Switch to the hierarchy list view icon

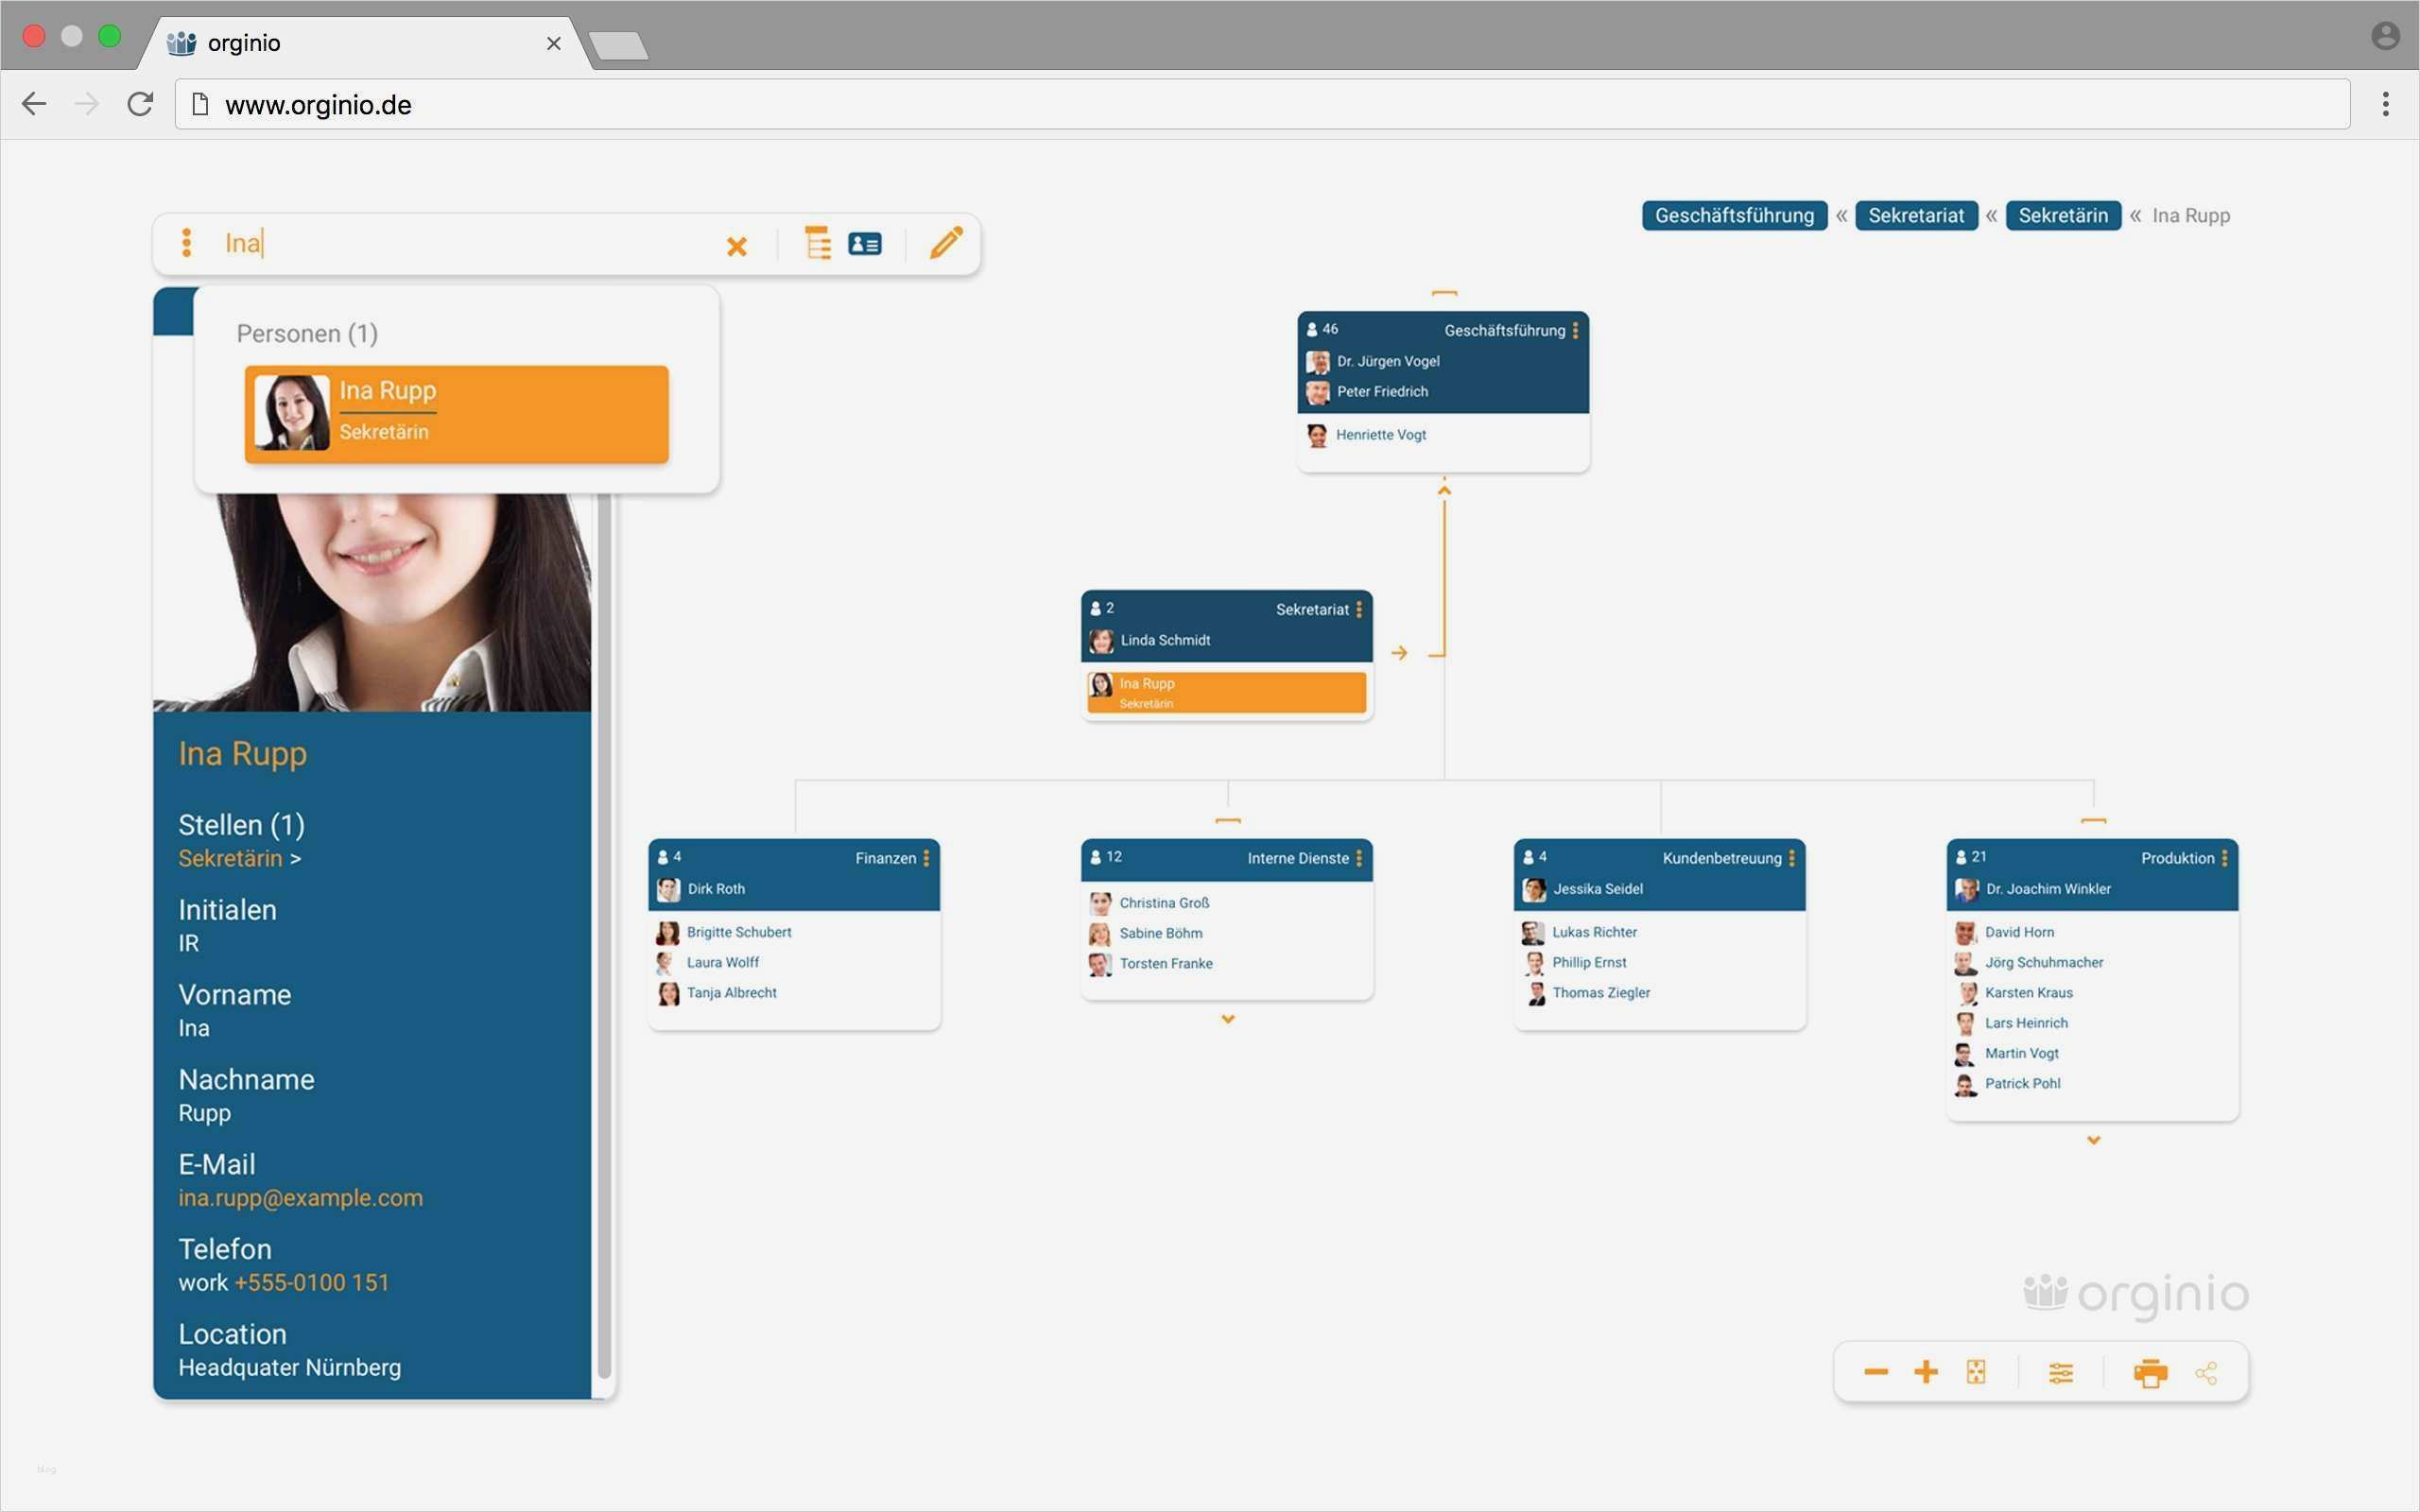[x=817, y=243]
